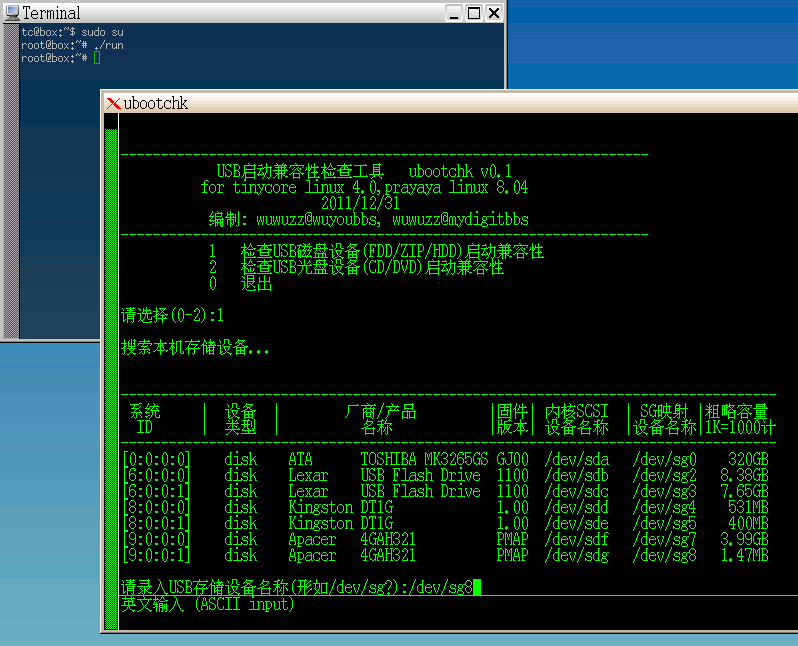Click menu option 2 CD/DVD check
The image size is (798, 646).
[356, 267]
